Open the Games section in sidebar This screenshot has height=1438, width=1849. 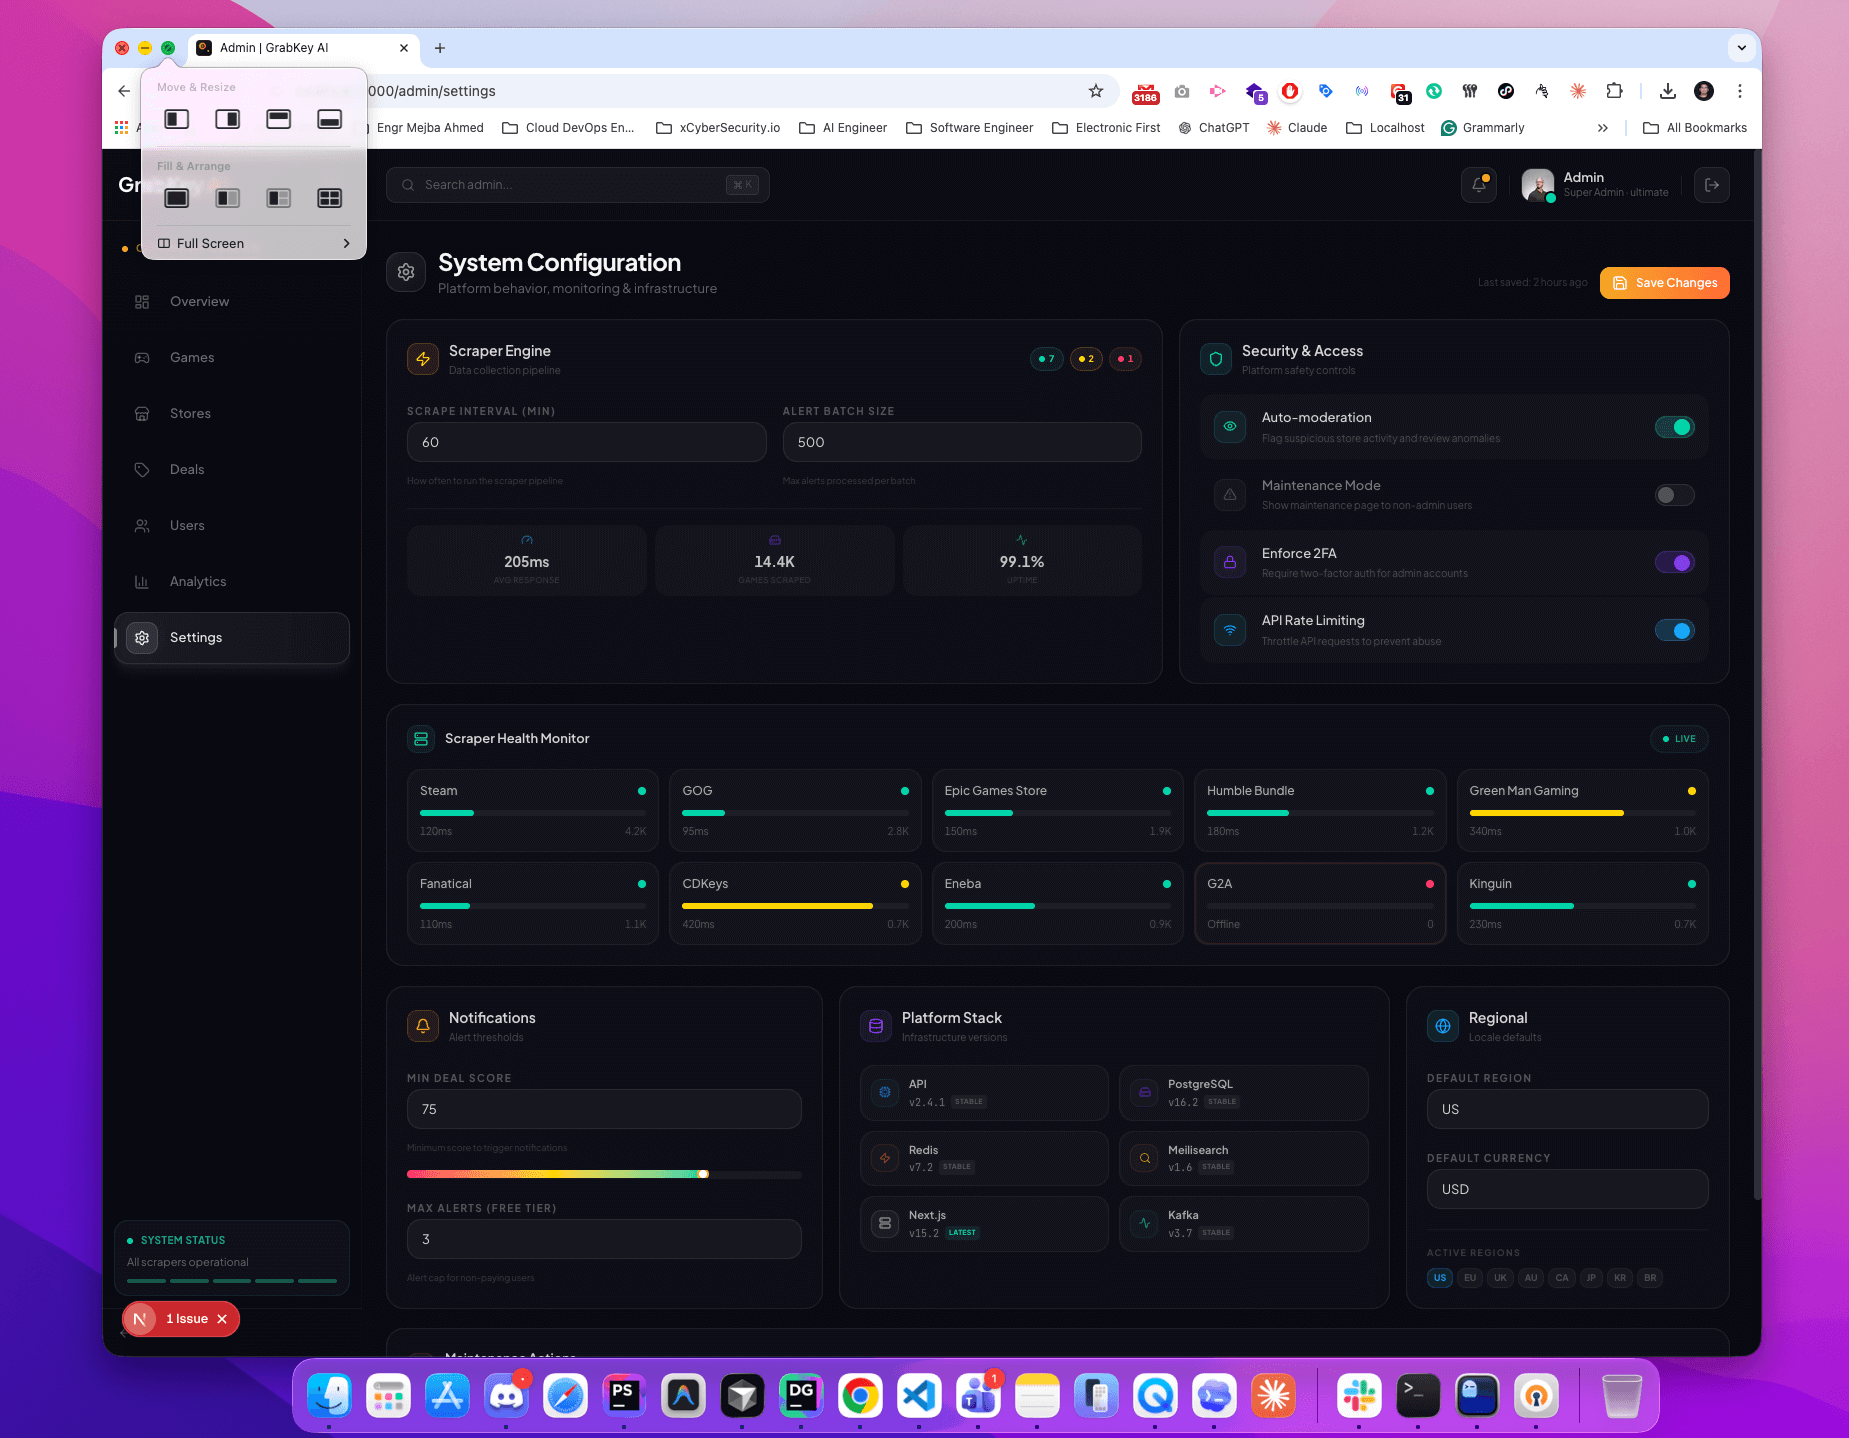192,357
